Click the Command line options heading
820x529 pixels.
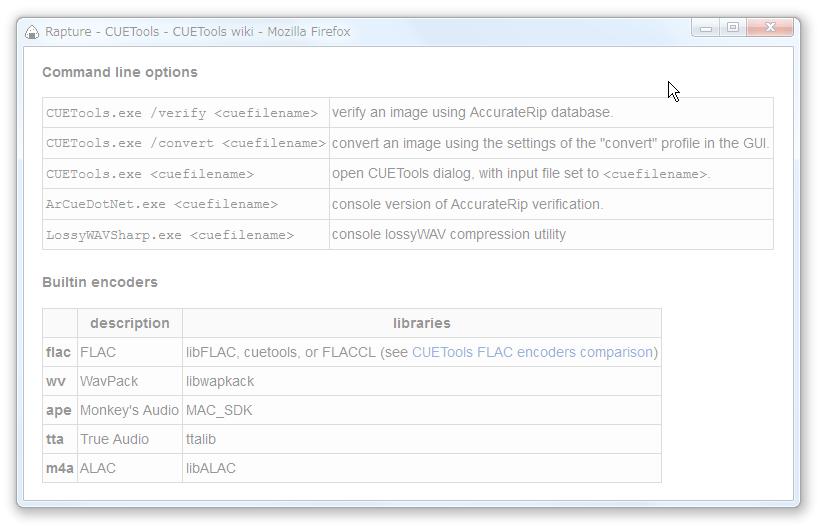(120, 72)
